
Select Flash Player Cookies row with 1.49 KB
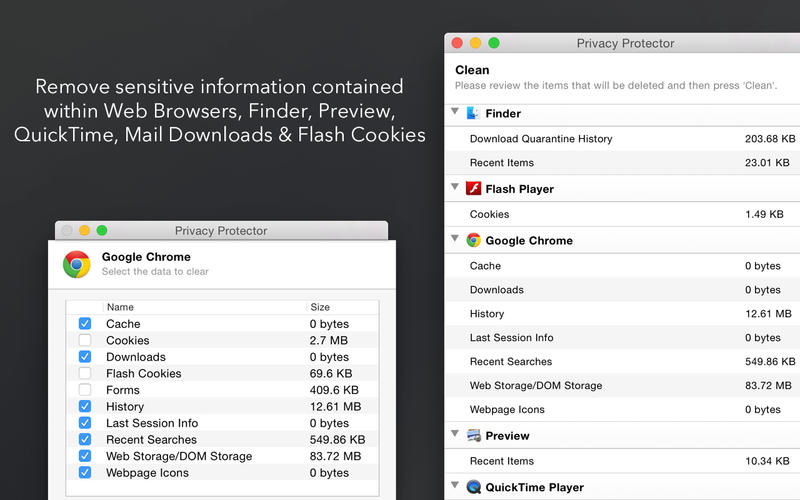(623, 214)
